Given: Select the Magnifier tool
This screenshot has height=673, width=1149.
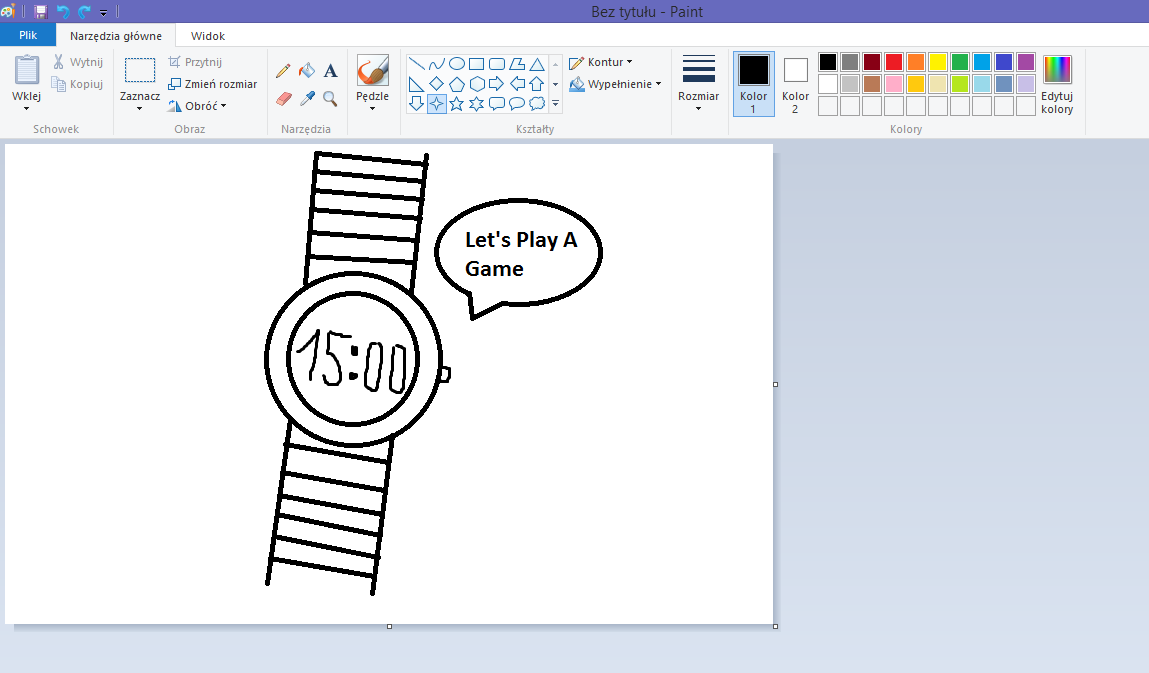Looking at the screenshot, I should click(x=330, y=98).
